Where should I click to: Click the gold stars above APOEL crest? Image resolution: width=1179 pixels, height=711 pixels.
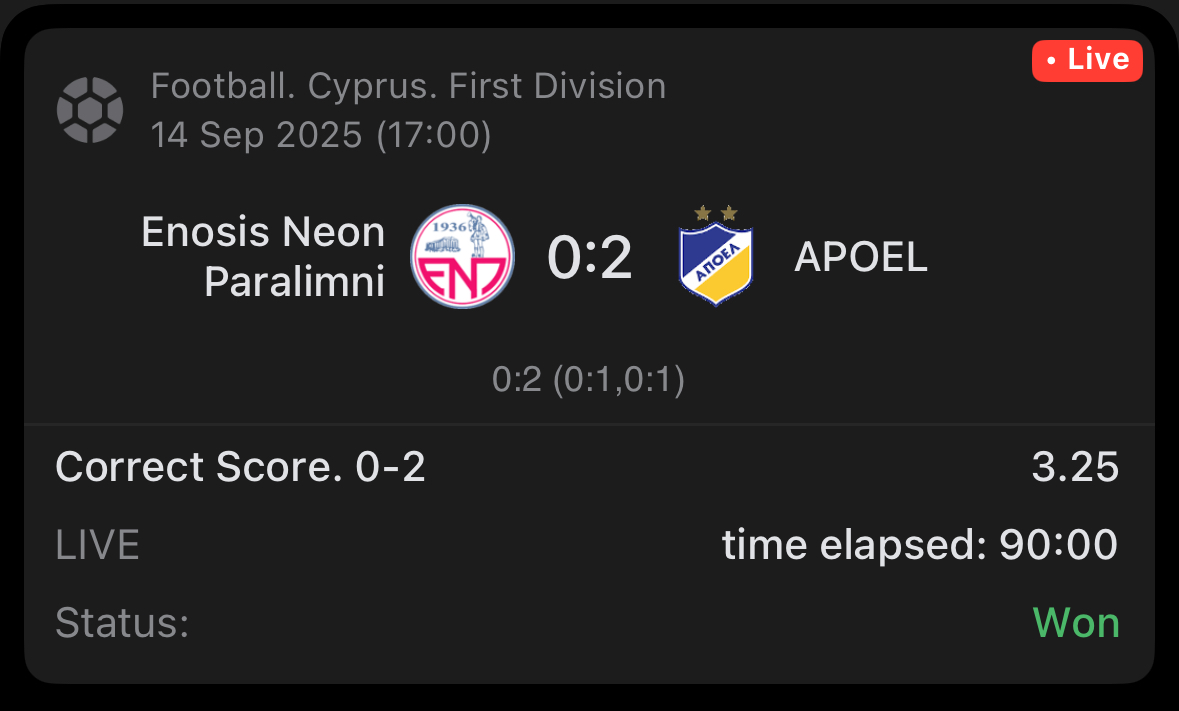[x=716, y=212]
